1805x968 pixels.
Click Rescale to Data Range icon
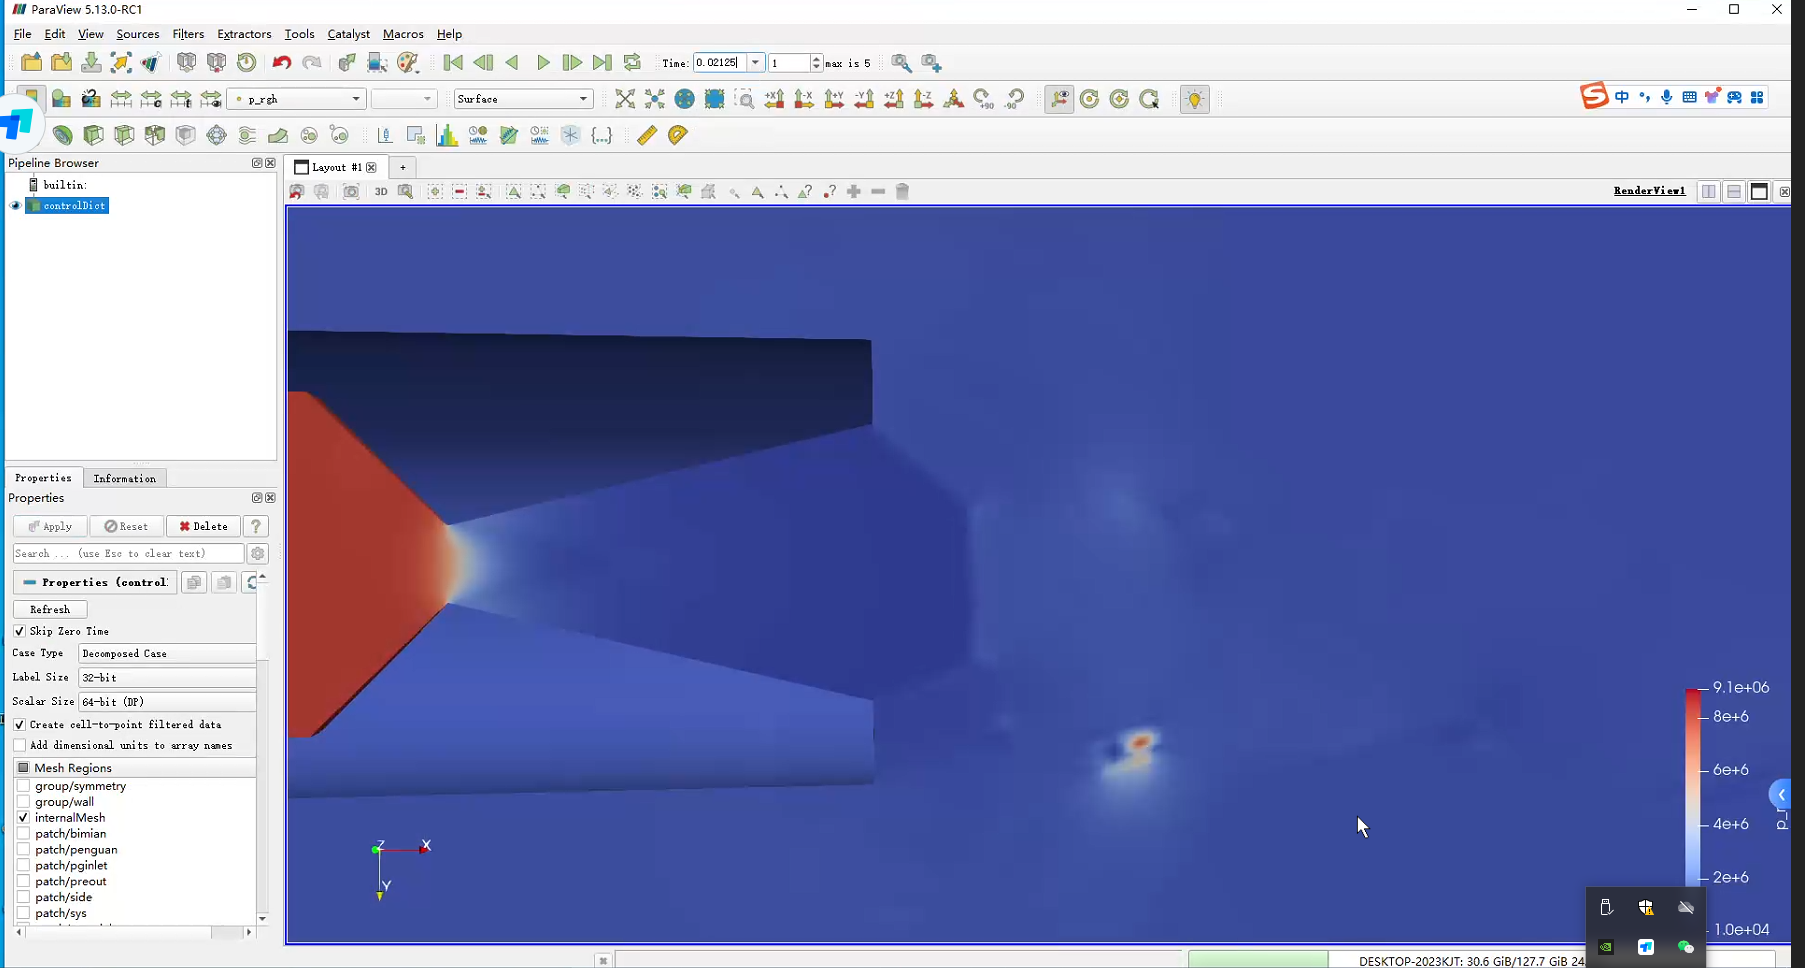click(x=121, y=99)
